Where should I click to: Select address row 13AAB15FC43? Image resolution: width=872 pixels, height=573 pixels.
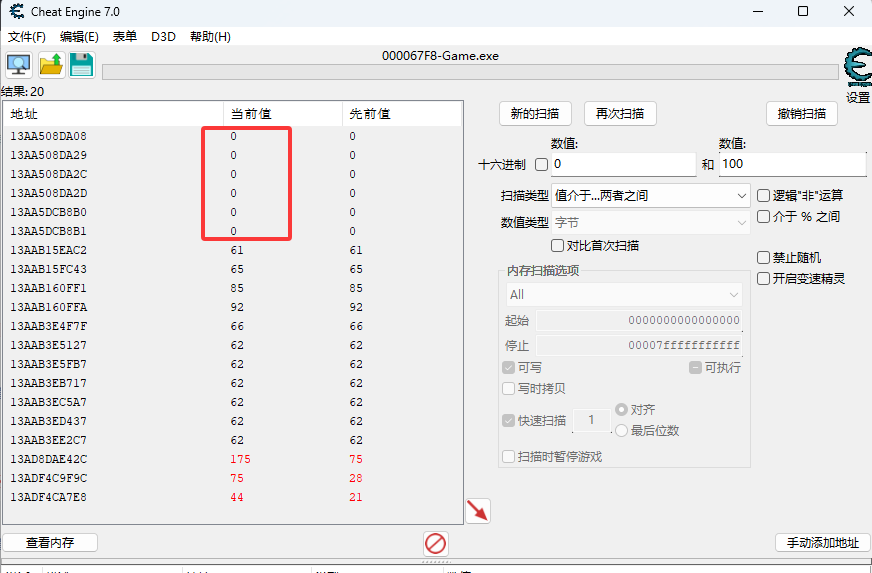[x=233, y=269]
